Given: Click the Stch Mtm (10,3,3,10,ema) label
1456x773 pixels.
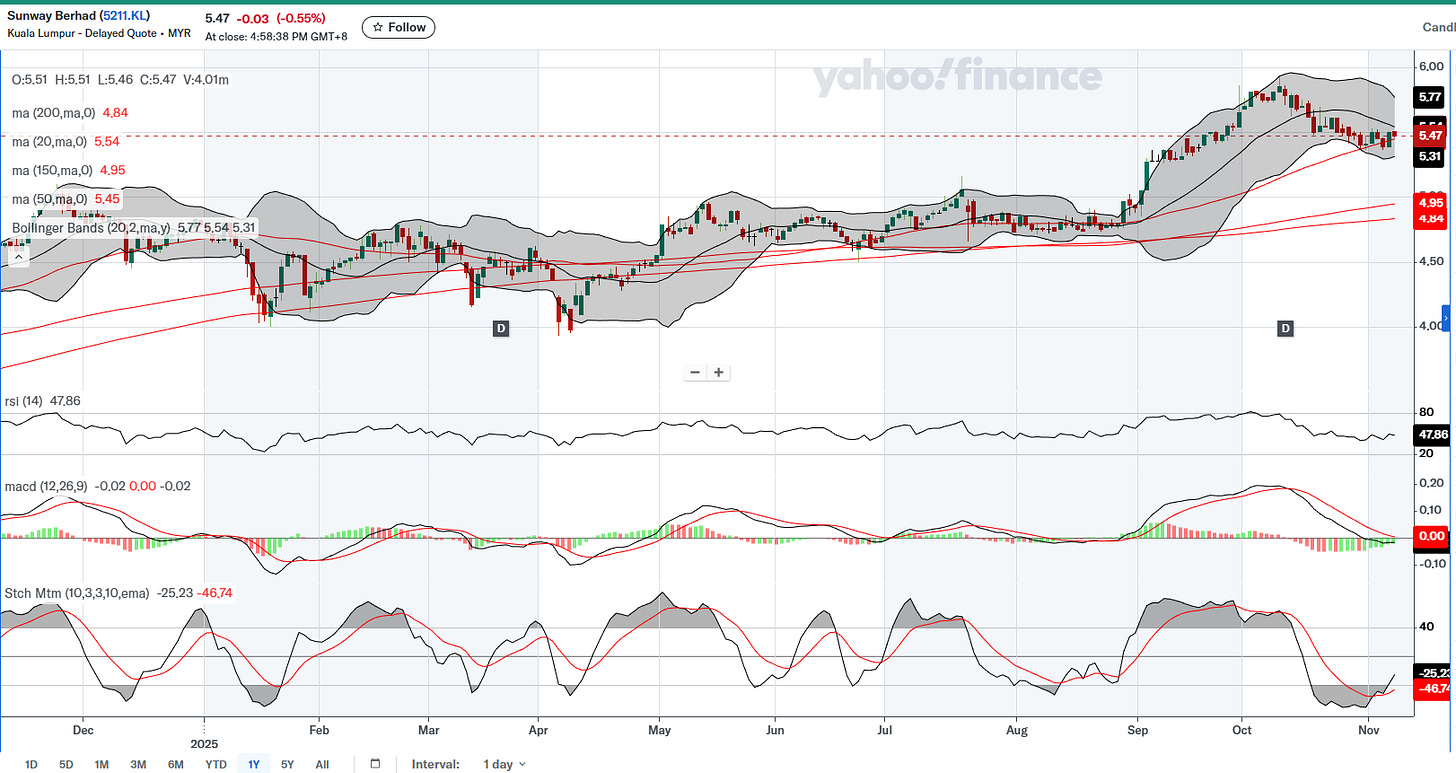Looking at the screenshot, I should (77, 593).
